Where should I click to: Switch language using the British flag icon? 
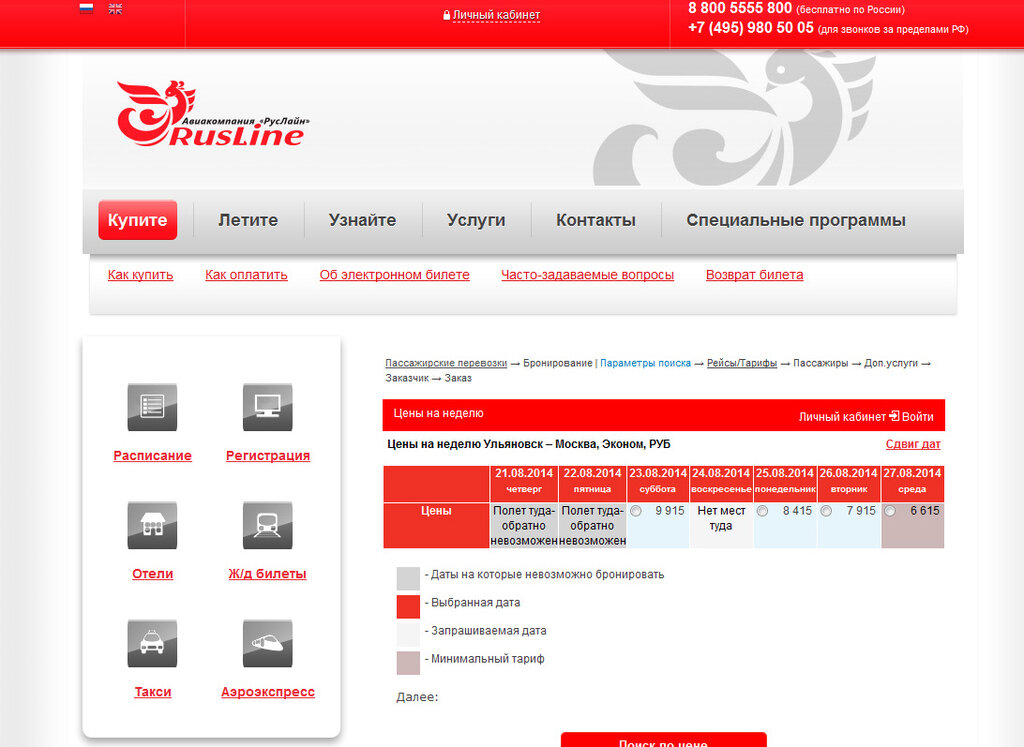[x=115, y=8]
